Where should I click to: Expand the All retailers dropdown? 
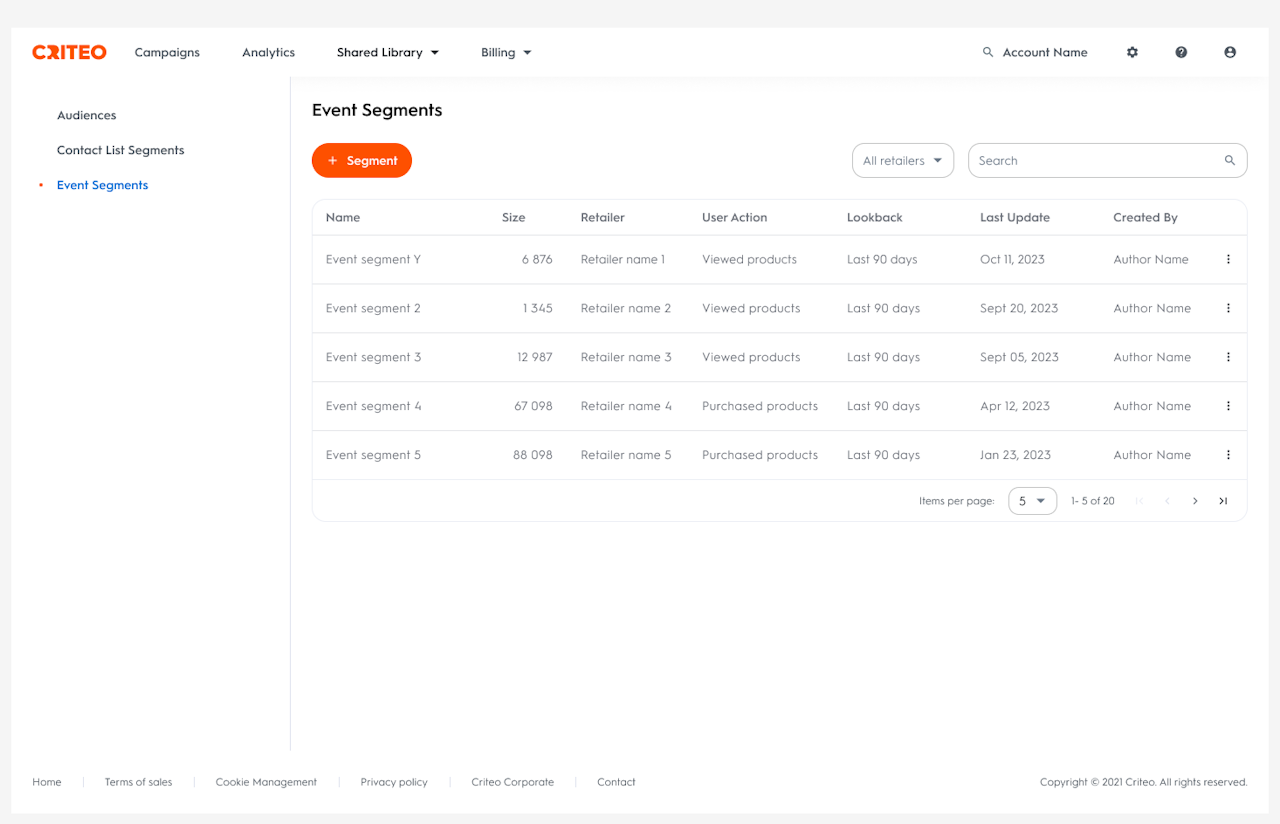pyautogui.click(x=903, y=161)
